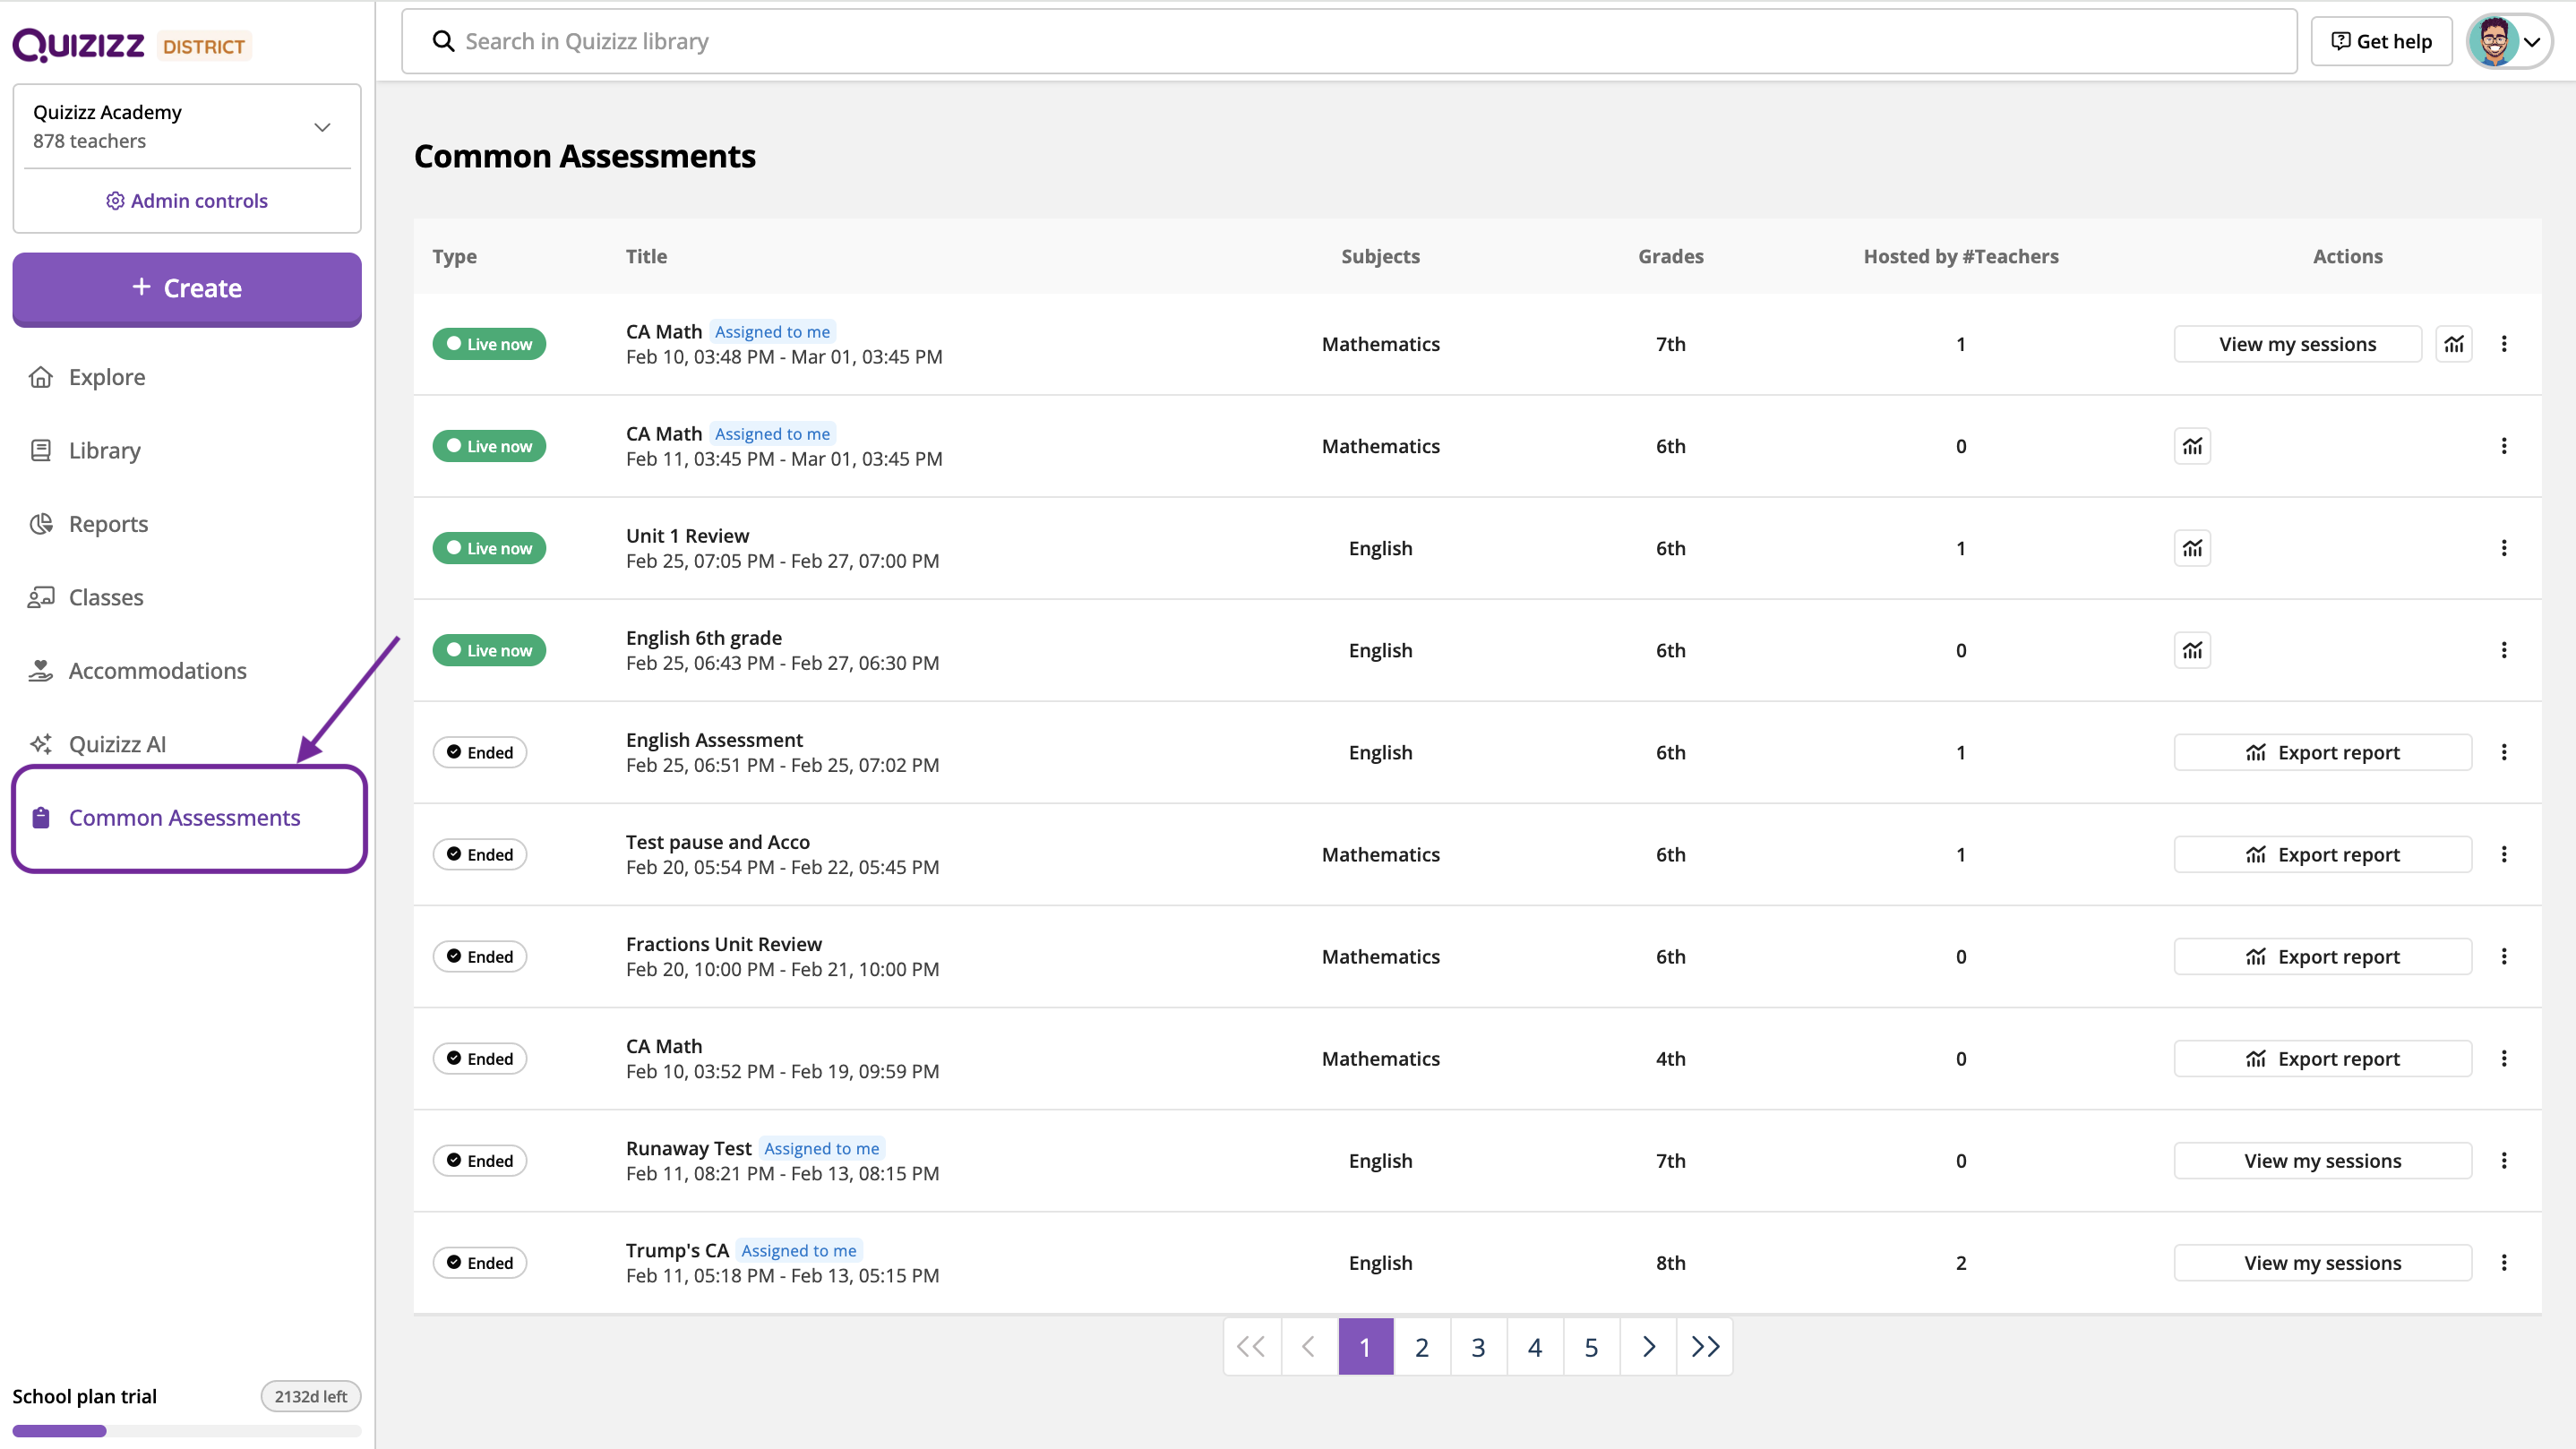
Task: Click the Grades column header
Action: point(1670,256)
